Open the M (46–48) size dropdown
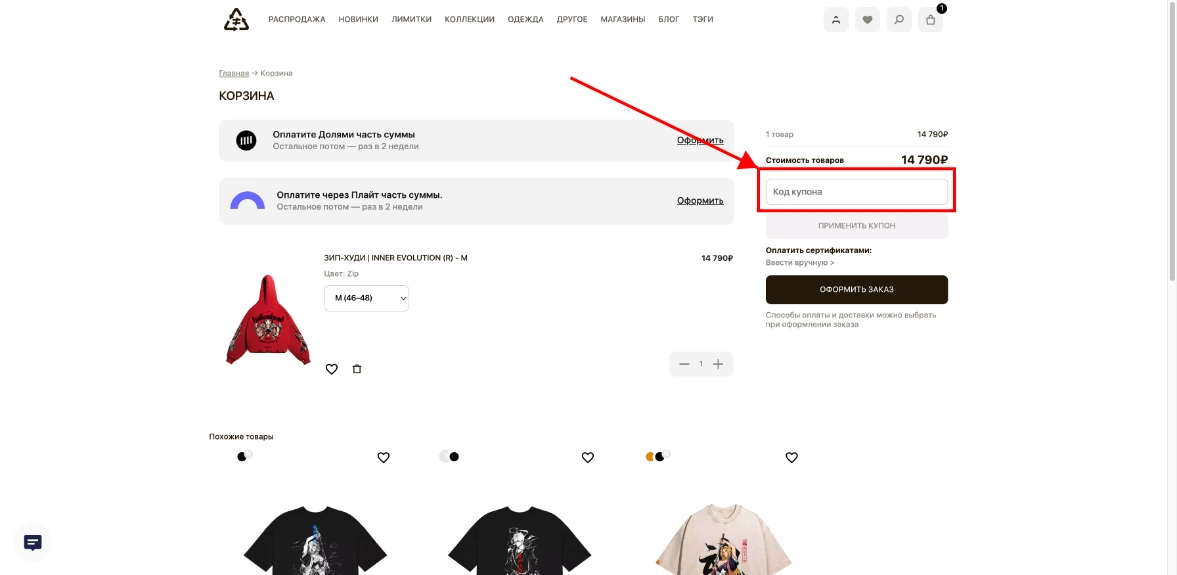 pyautogui.click(x=366, y=298)
